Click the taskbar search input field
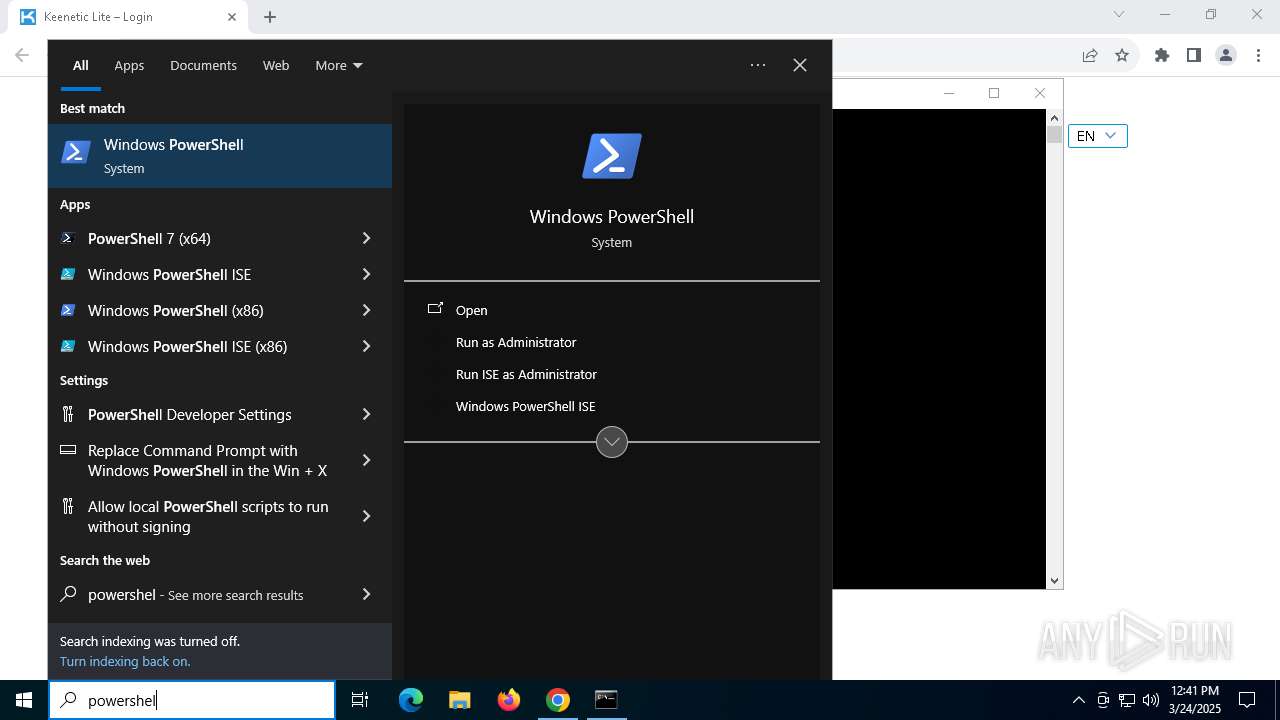Viewport: 1280px width, 720px height. pyautogui.click(x=192, y=700)
